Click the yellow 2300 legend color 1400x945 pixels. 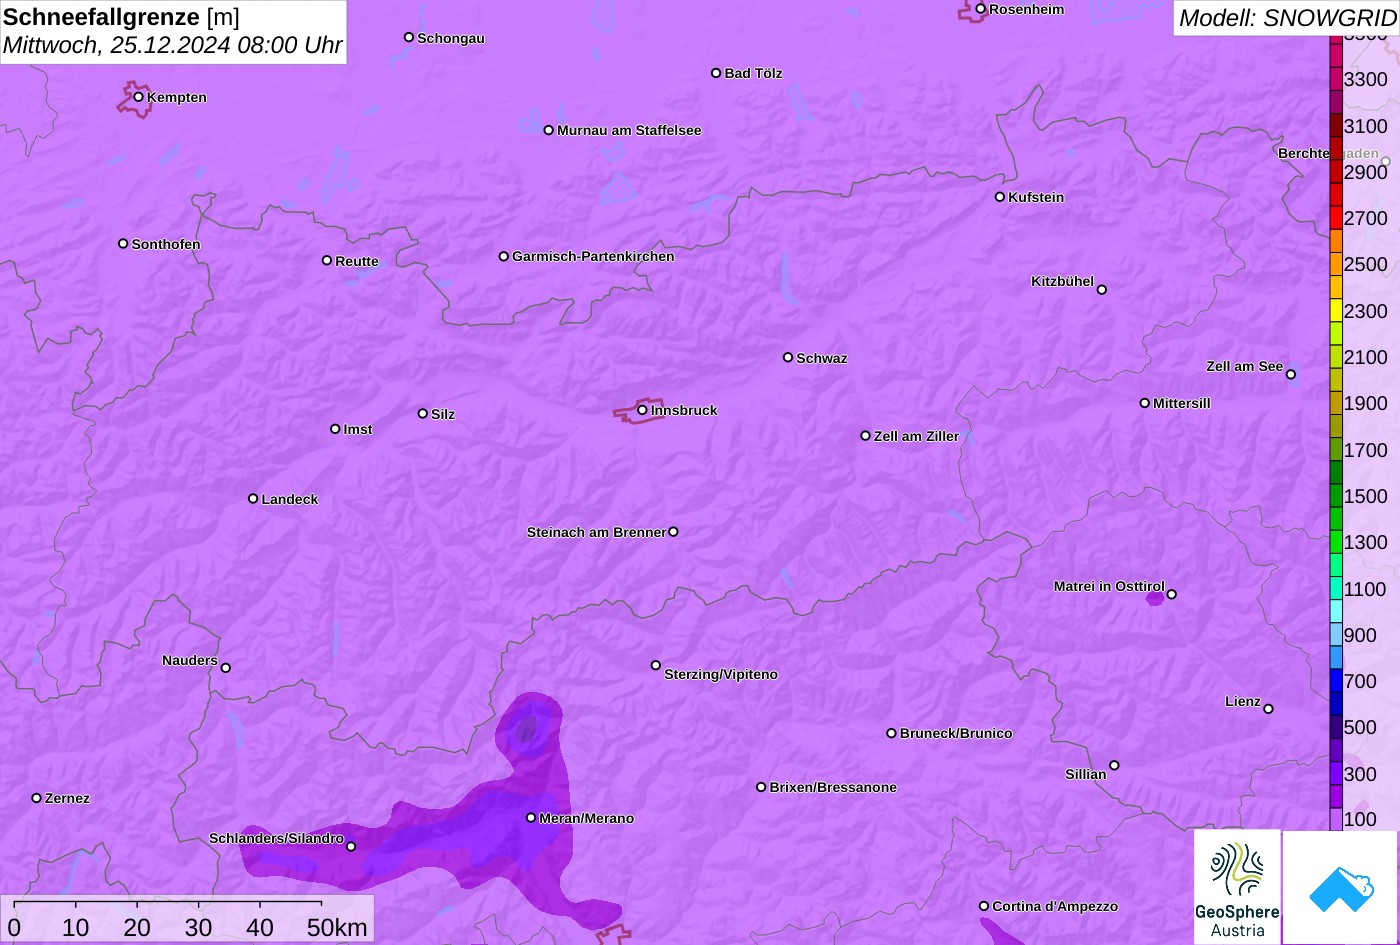(1336, 310)
